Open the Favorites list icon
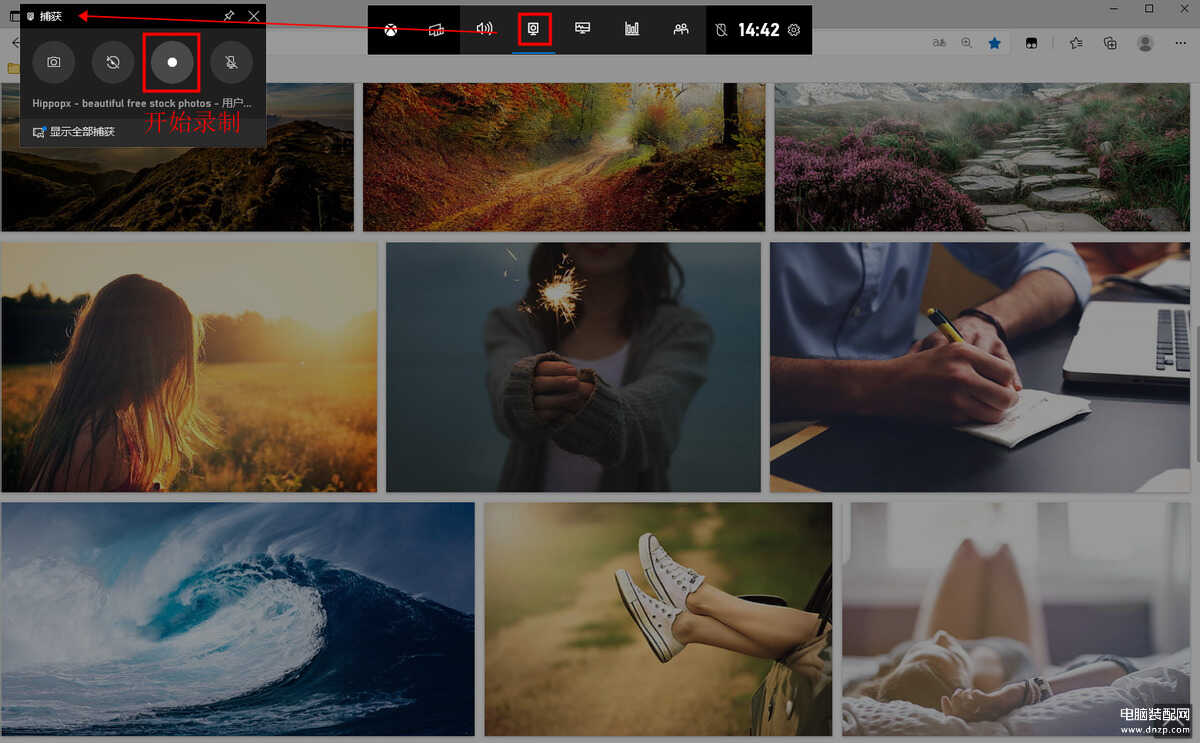The width and height of the screenshot is (1200, 743). 1076,43
